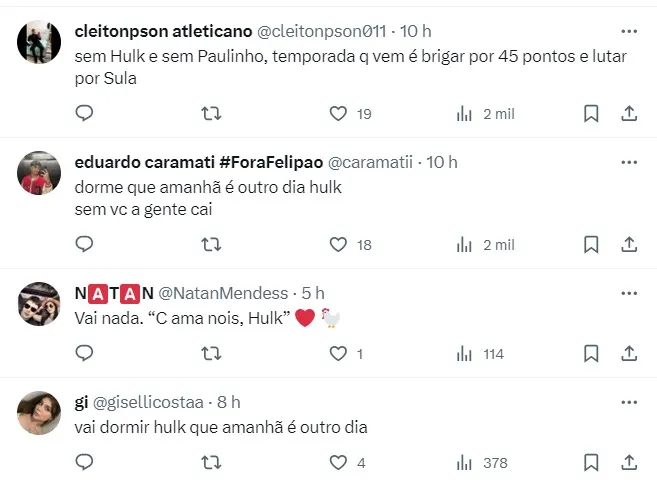This screenshot has width=657, height=480.
Task: Open more options on cleitonpson's tweet
Action: tap(628, 32)
